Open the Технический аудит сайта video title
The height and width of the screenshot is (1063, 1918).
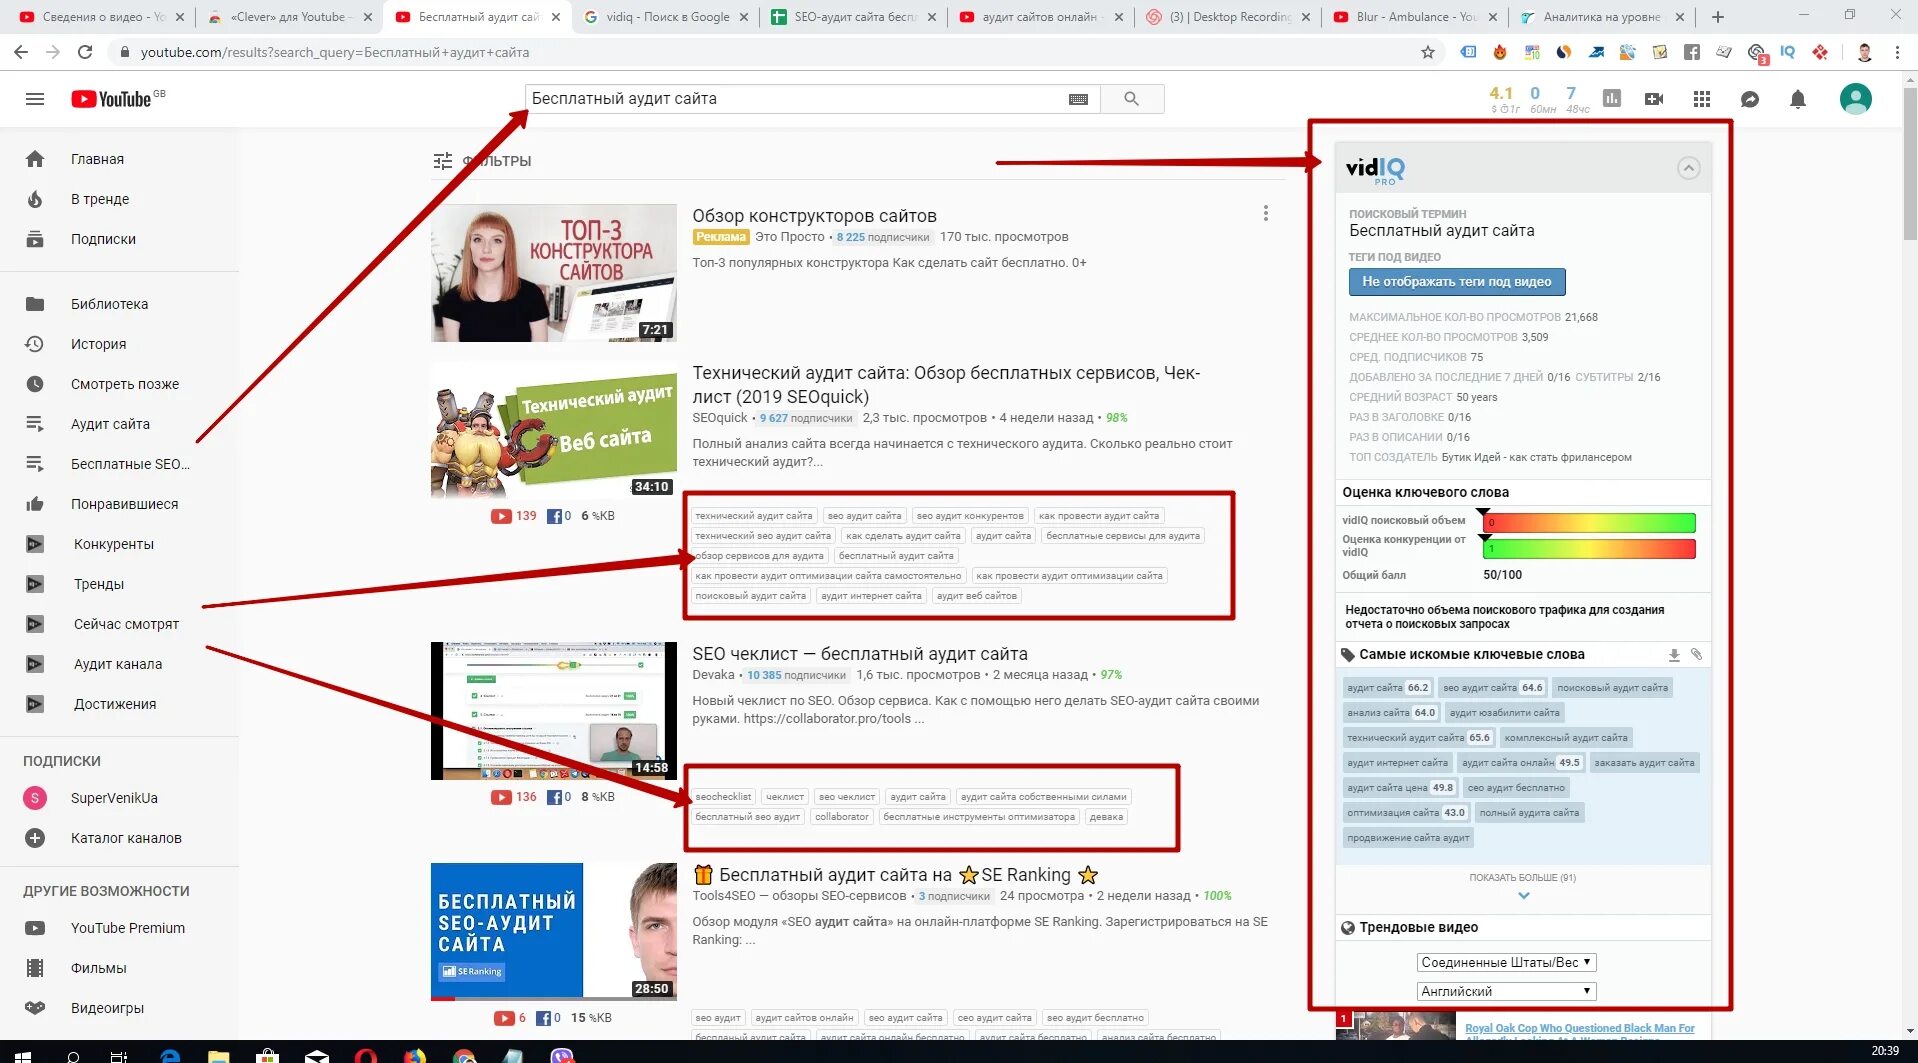click(946, 385)
